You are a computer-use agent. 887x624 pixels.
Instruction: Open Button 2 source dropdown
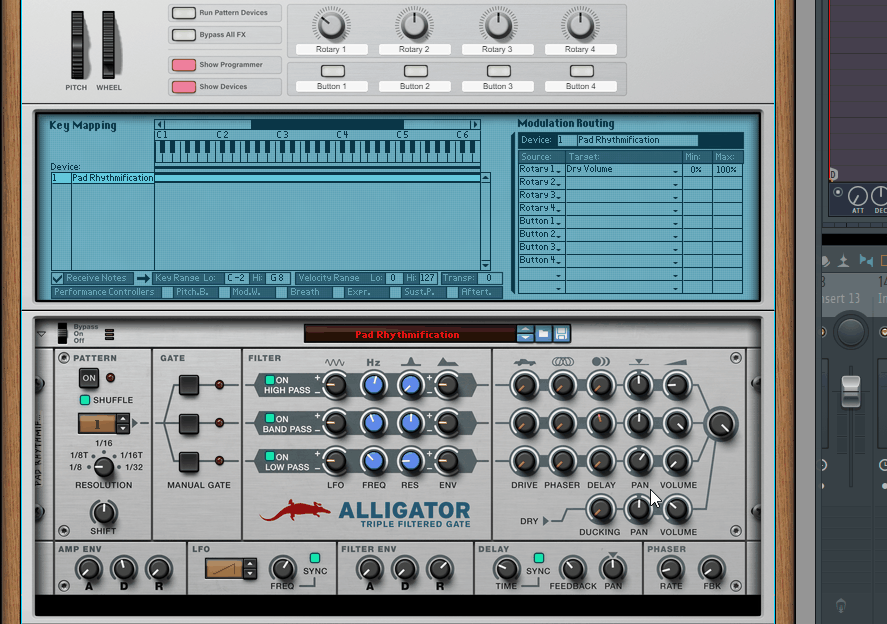click(541, 234)
